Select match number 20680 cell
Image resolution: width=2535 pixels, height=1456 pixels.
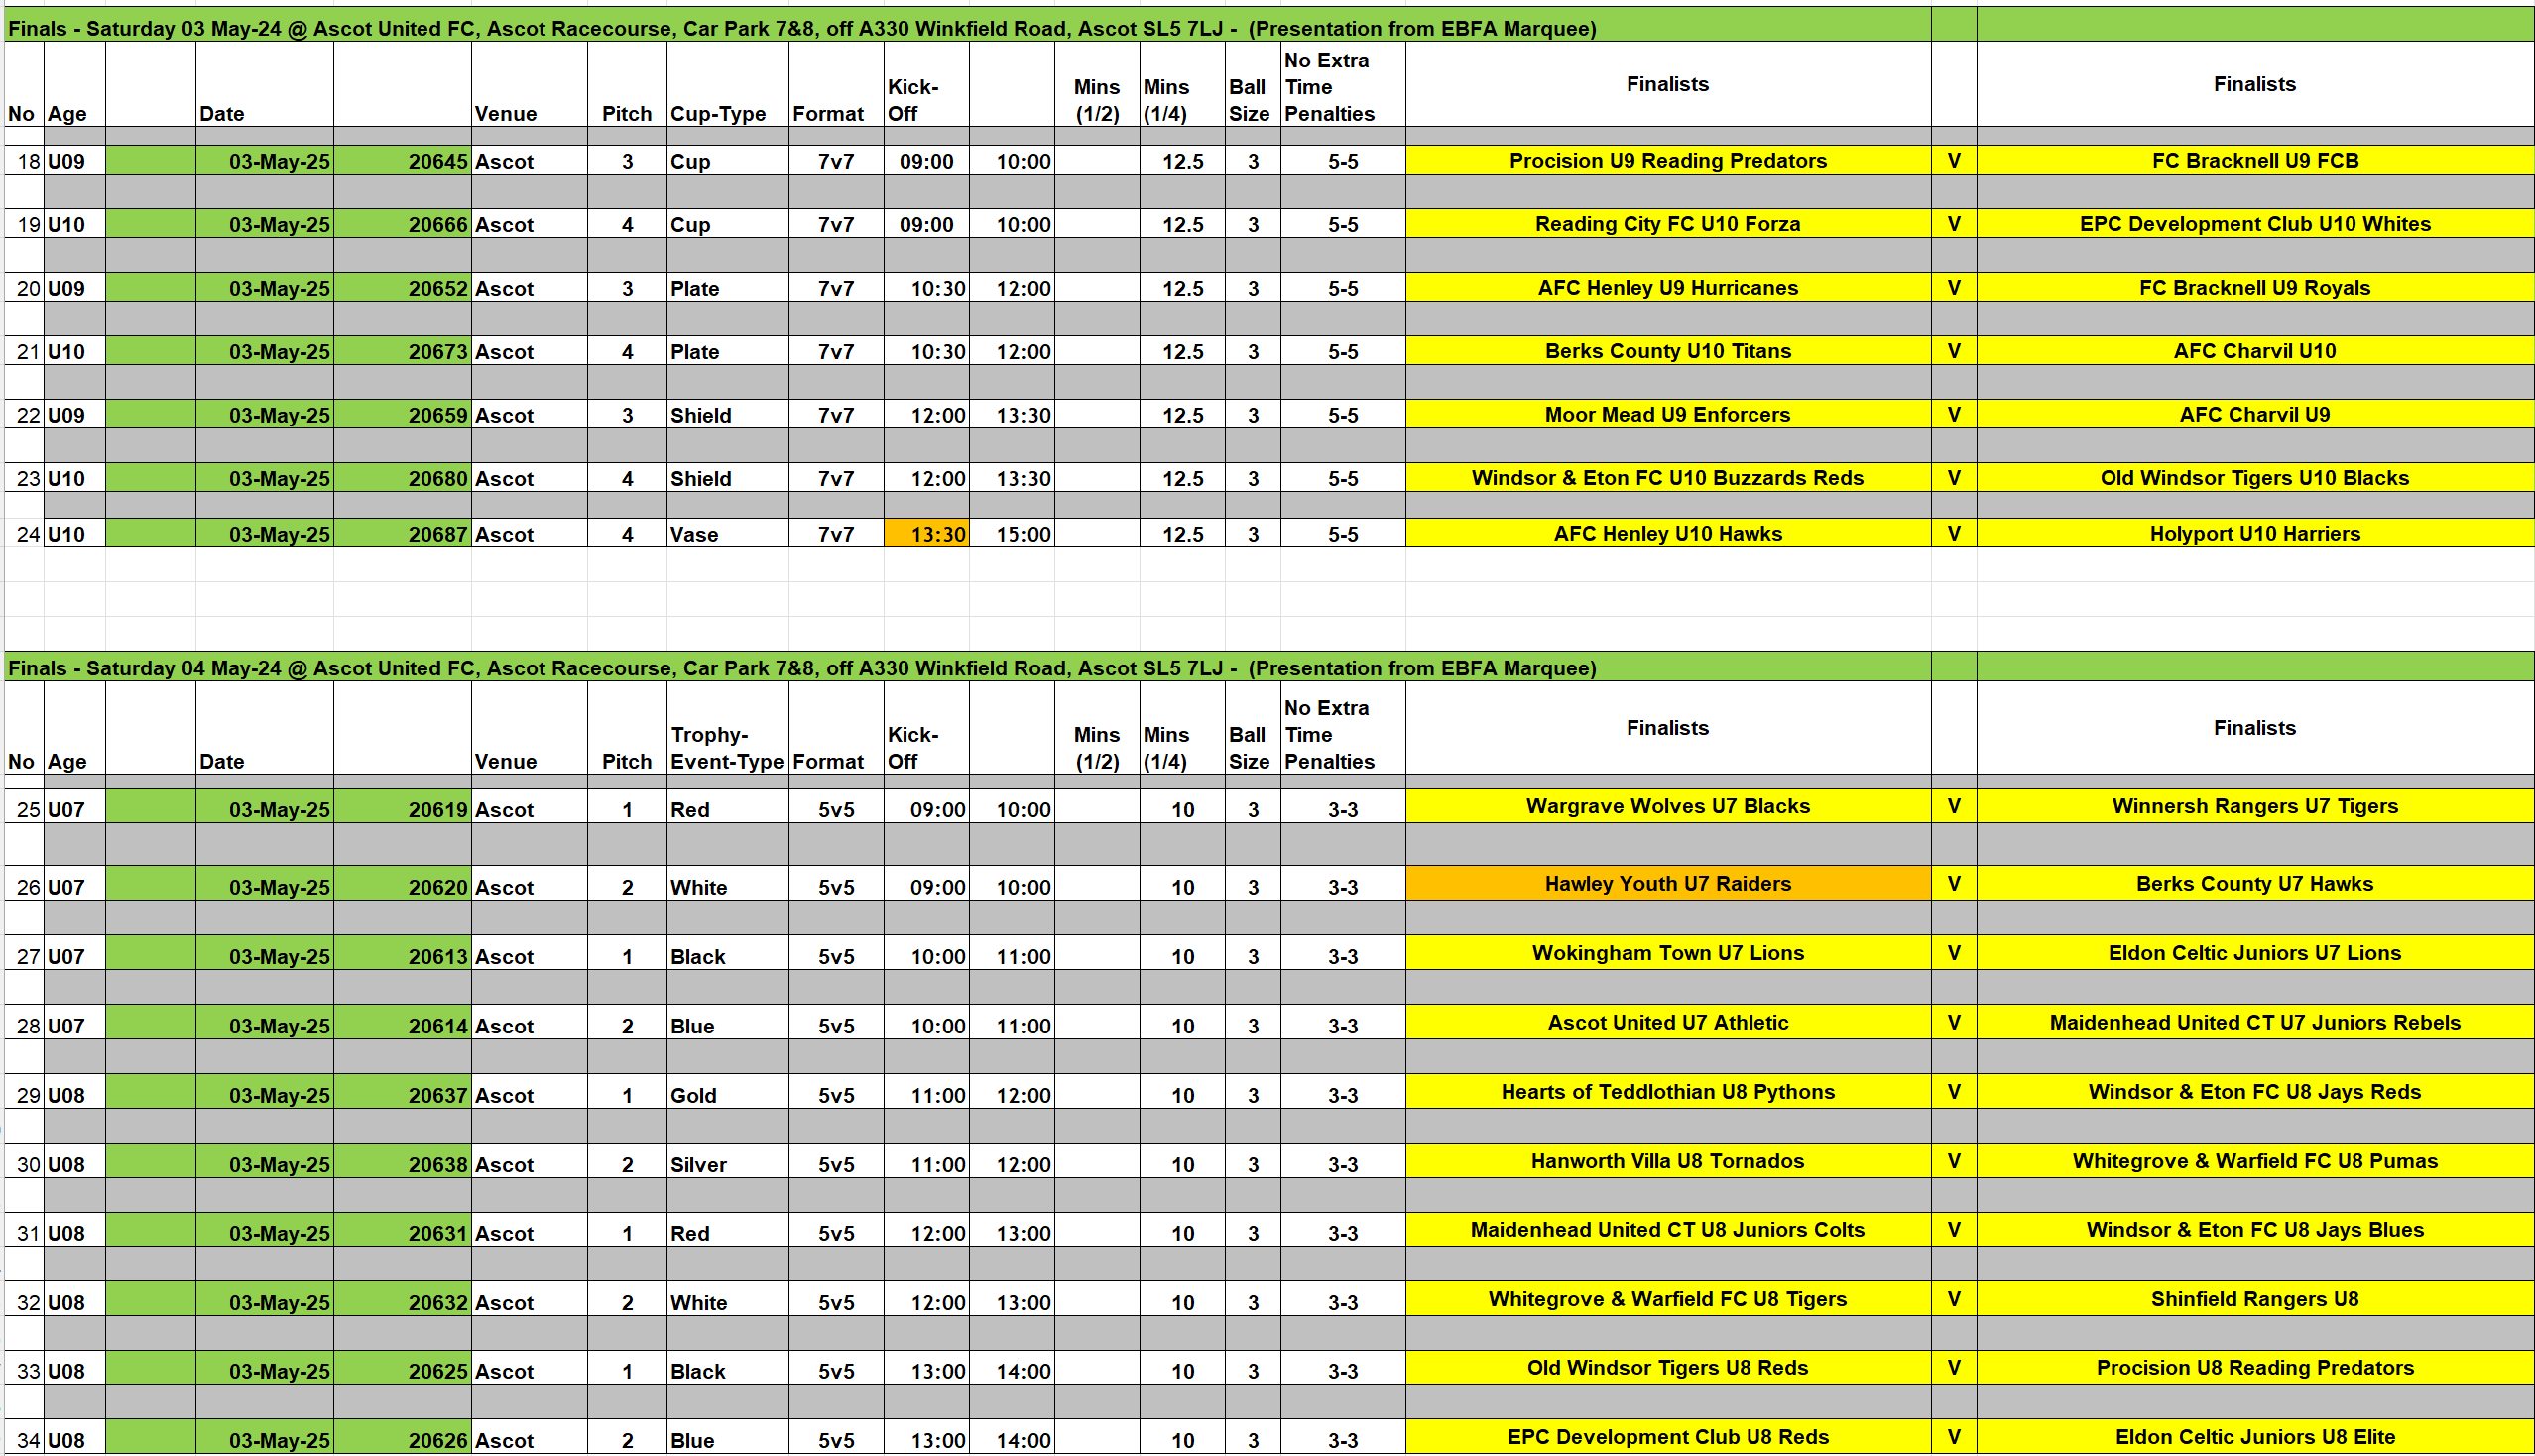pyautogui.click(x=402, y=478)
